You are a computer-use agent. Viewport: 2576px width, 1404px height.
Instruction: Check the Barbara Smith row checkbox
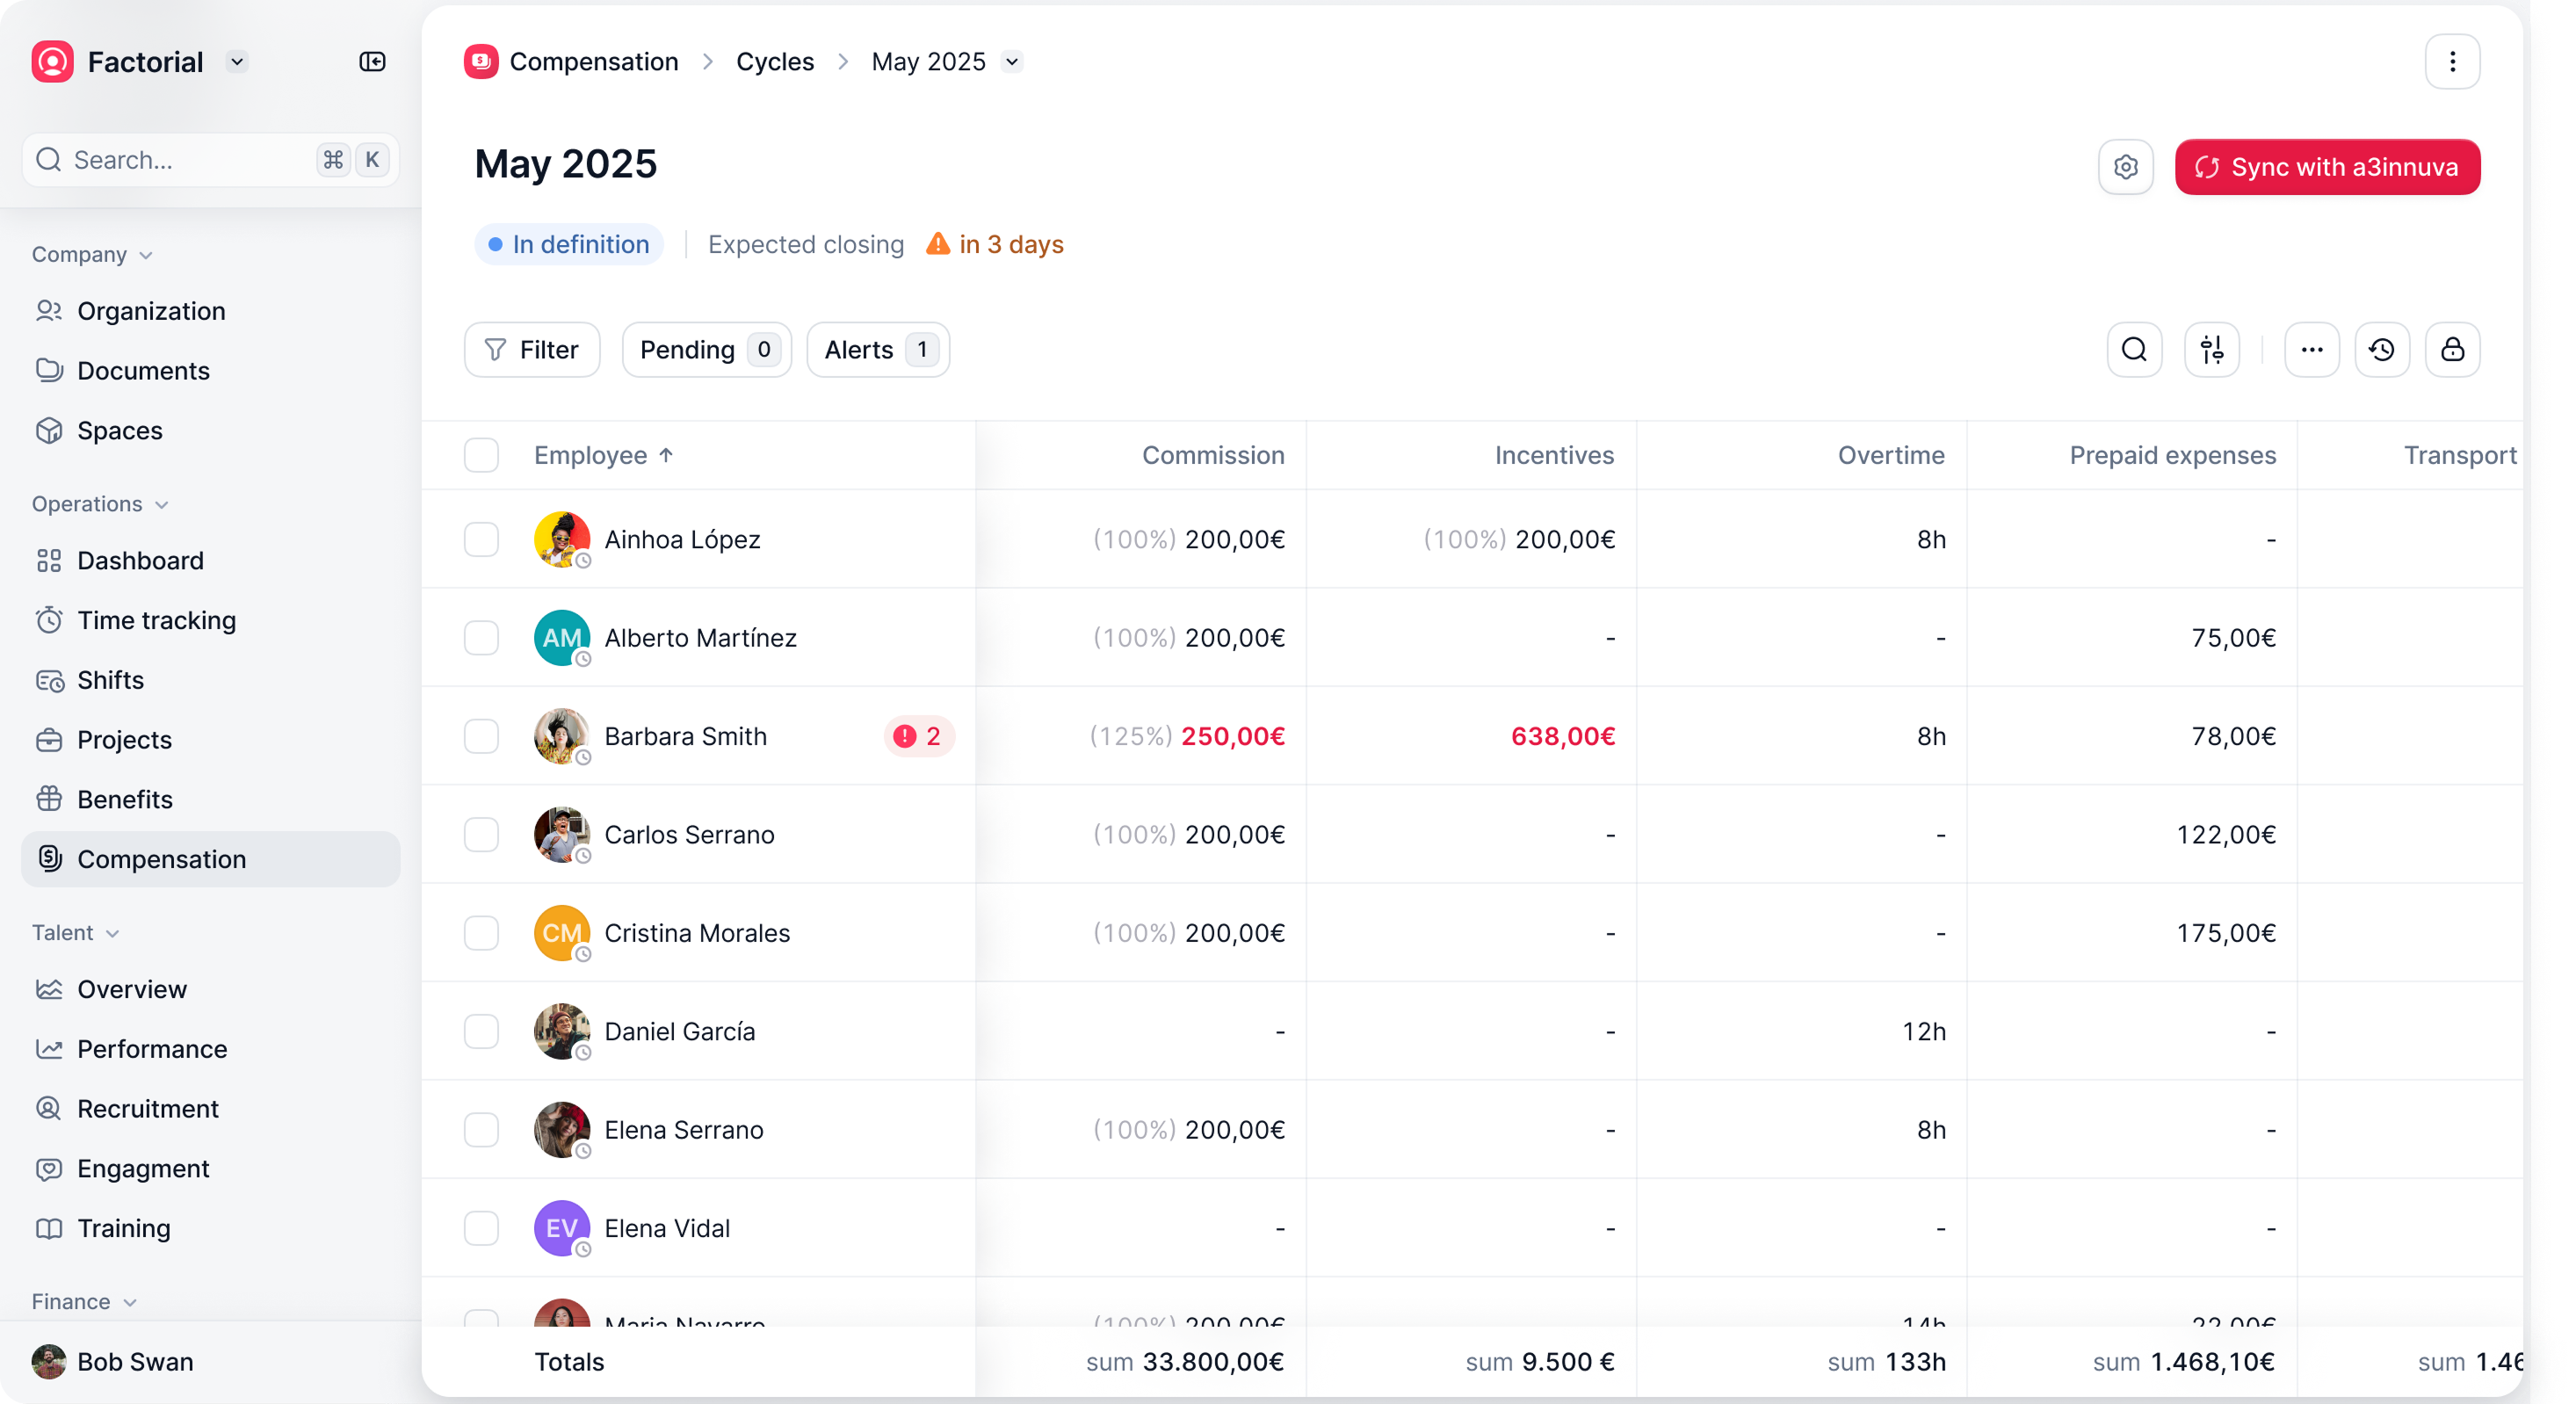click(x=481, y=736)
